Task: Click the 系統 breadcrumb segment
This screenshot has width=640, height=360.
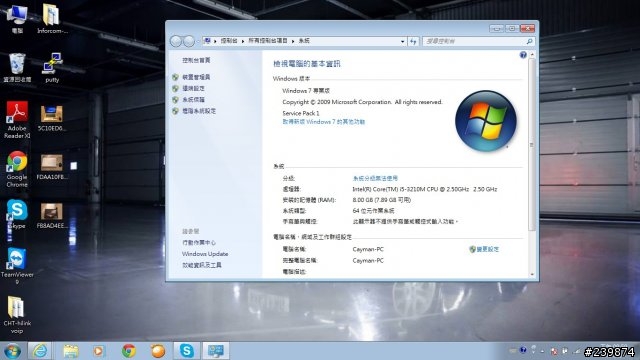Action: tap(304, 41)
